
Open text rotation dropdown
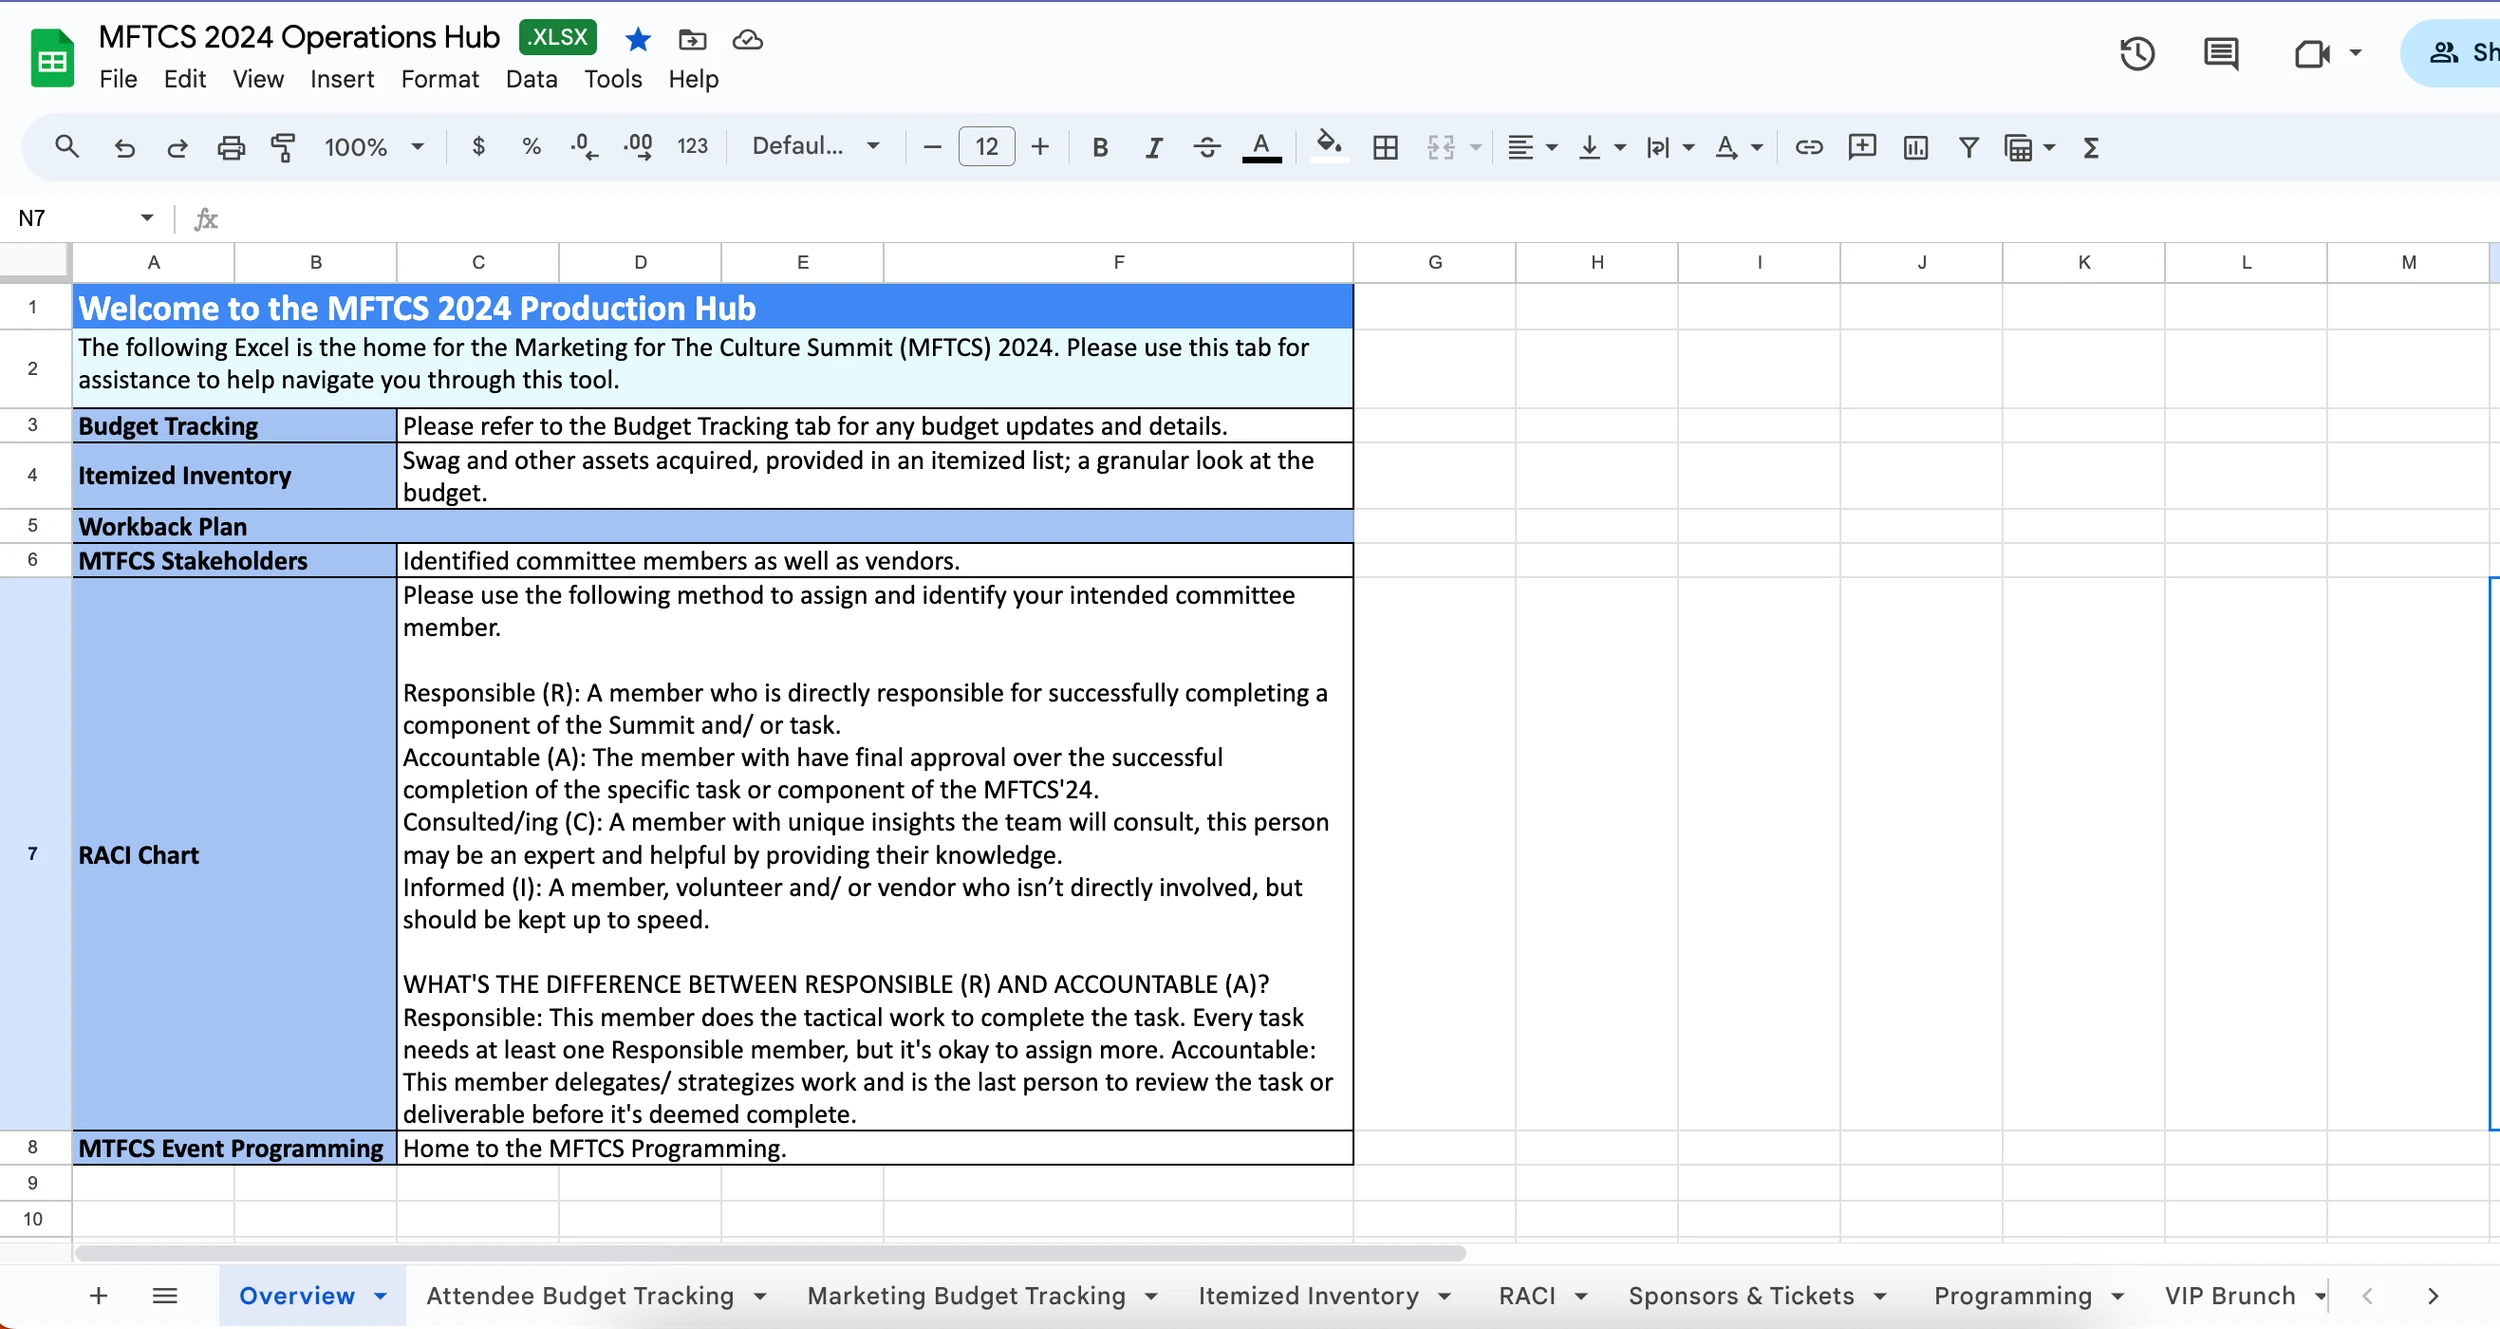[1738, 148]
